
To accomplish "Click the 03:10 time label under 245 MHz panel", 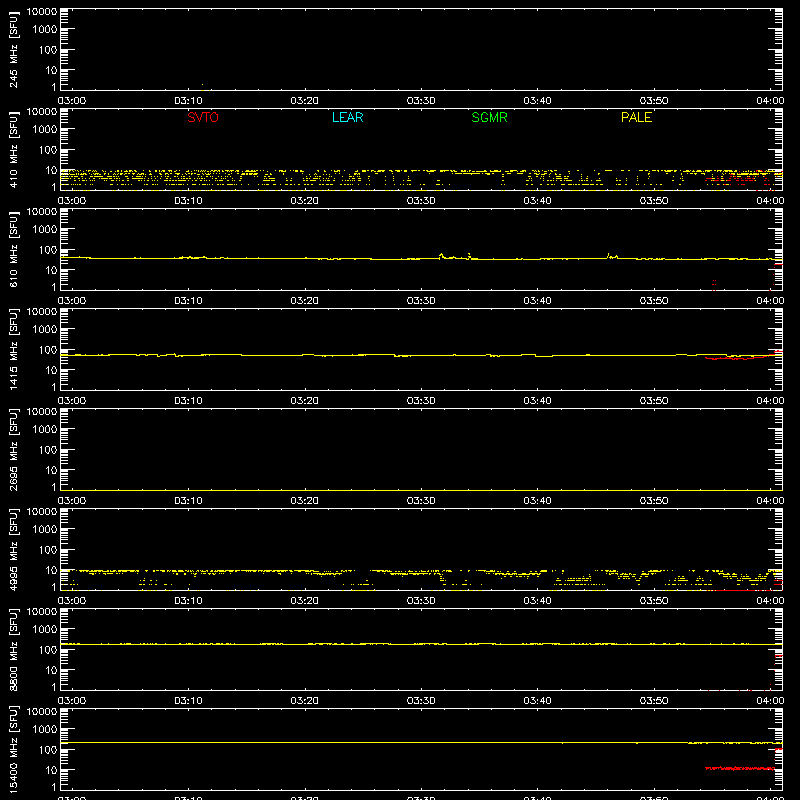I will (188, 101).
